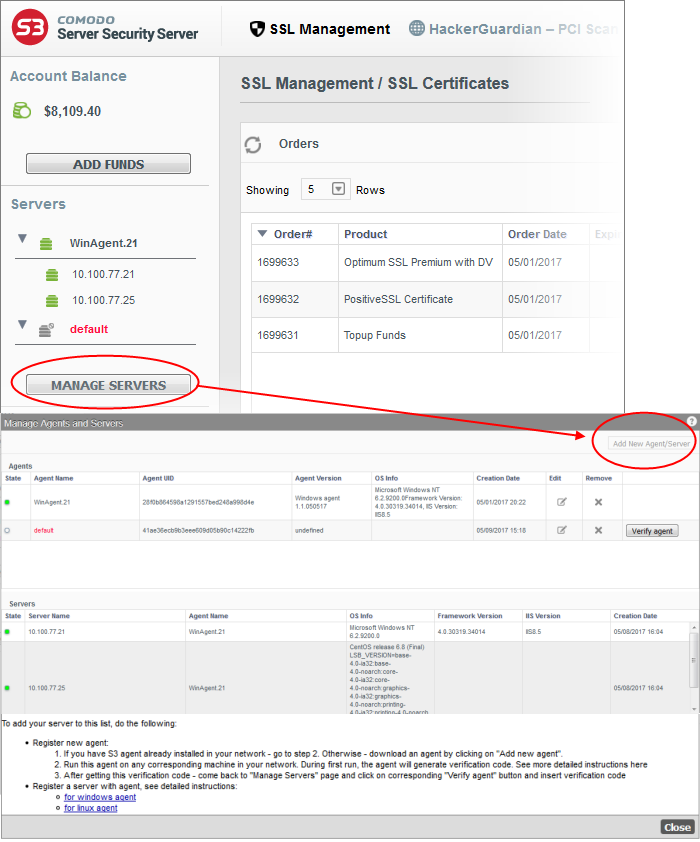Select 10.100.77.21 in the Servers tree

104,274
